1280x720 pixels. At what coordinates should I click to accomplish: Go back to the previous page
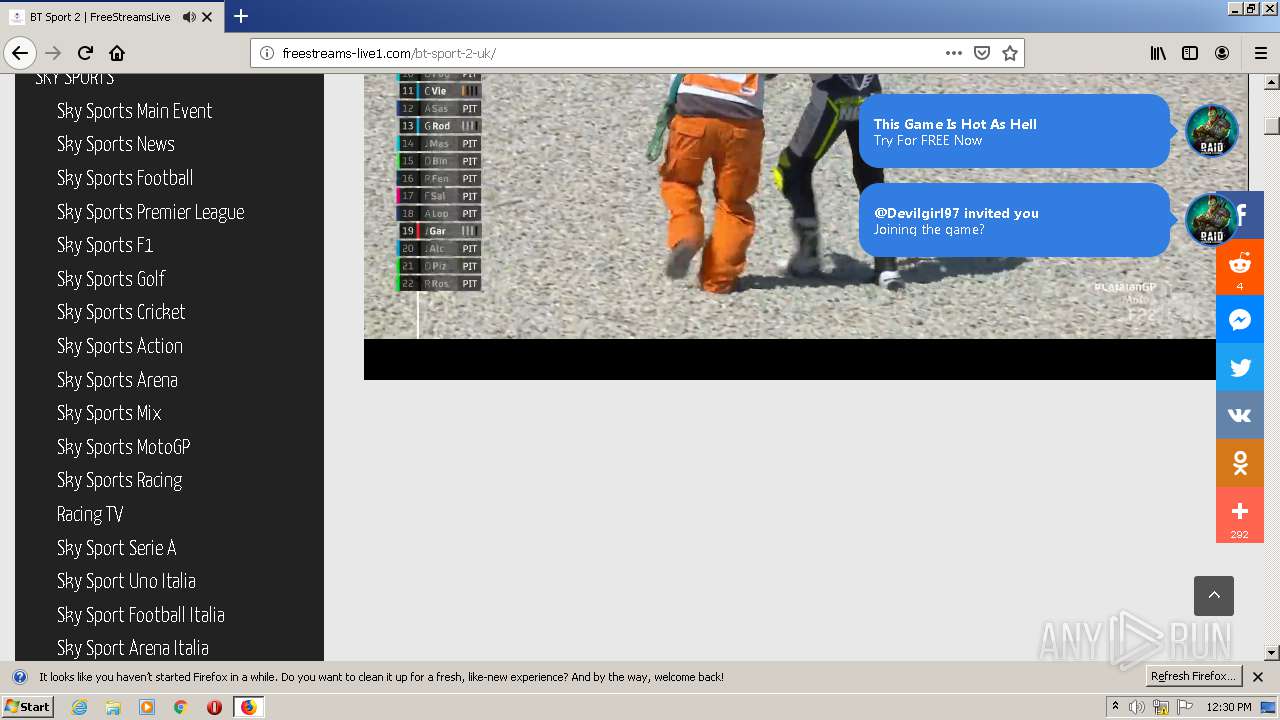pyautogui.click(x=20, y=53)
